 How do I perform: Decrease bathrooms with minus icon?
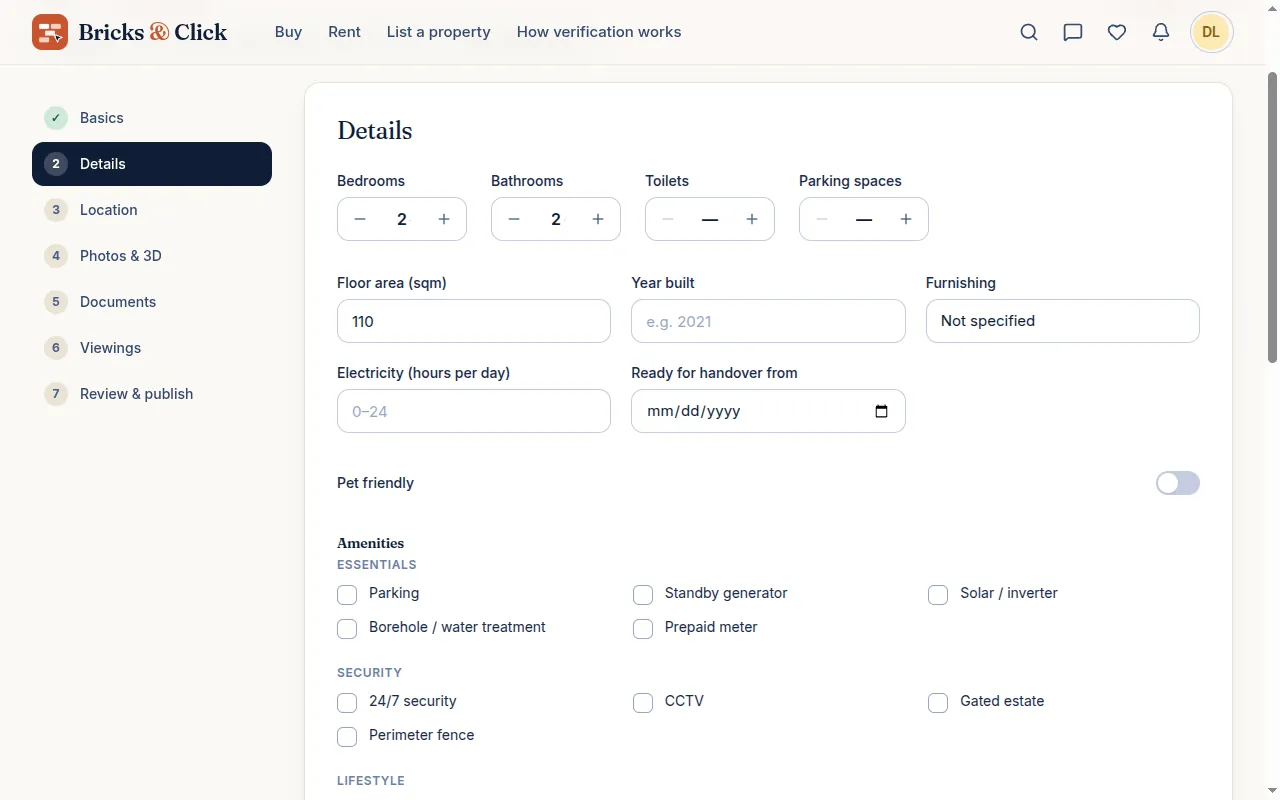click(x=514, y=219)
